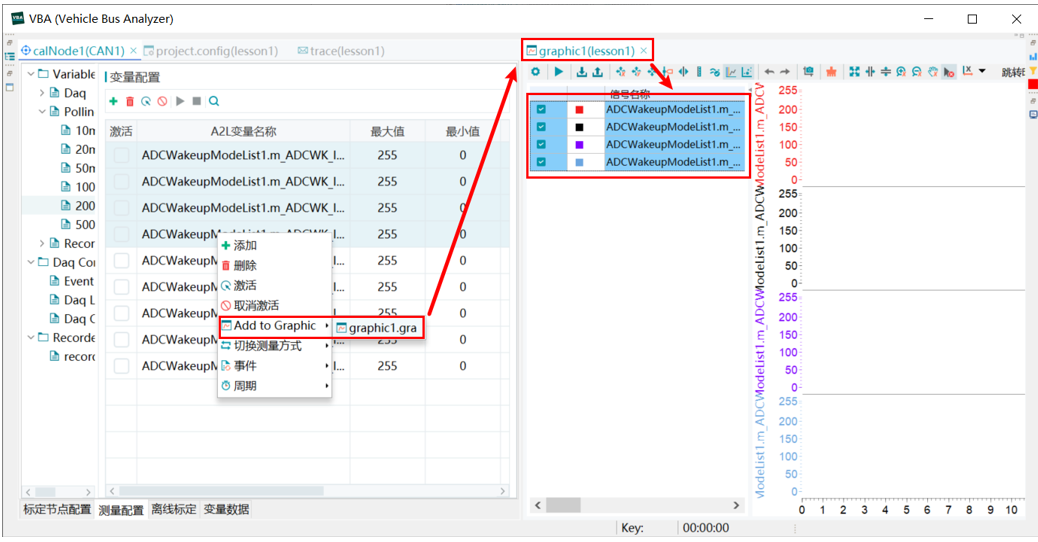
Task: Click the black signal color swatch
Action: [x=579, y=127]
